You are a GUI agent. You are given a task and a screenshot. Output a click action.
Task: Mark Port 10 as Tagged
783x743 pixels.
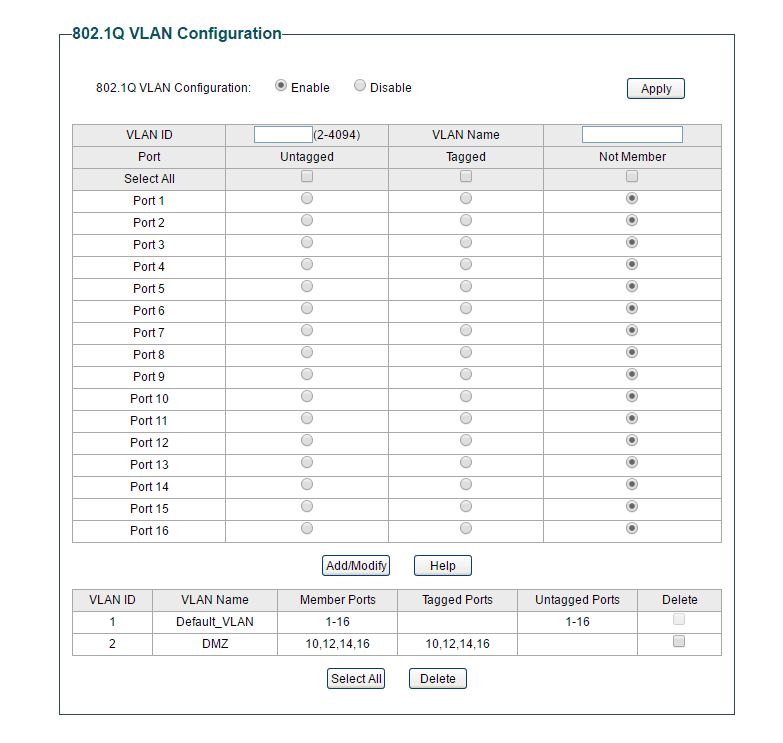pos(465,396)
